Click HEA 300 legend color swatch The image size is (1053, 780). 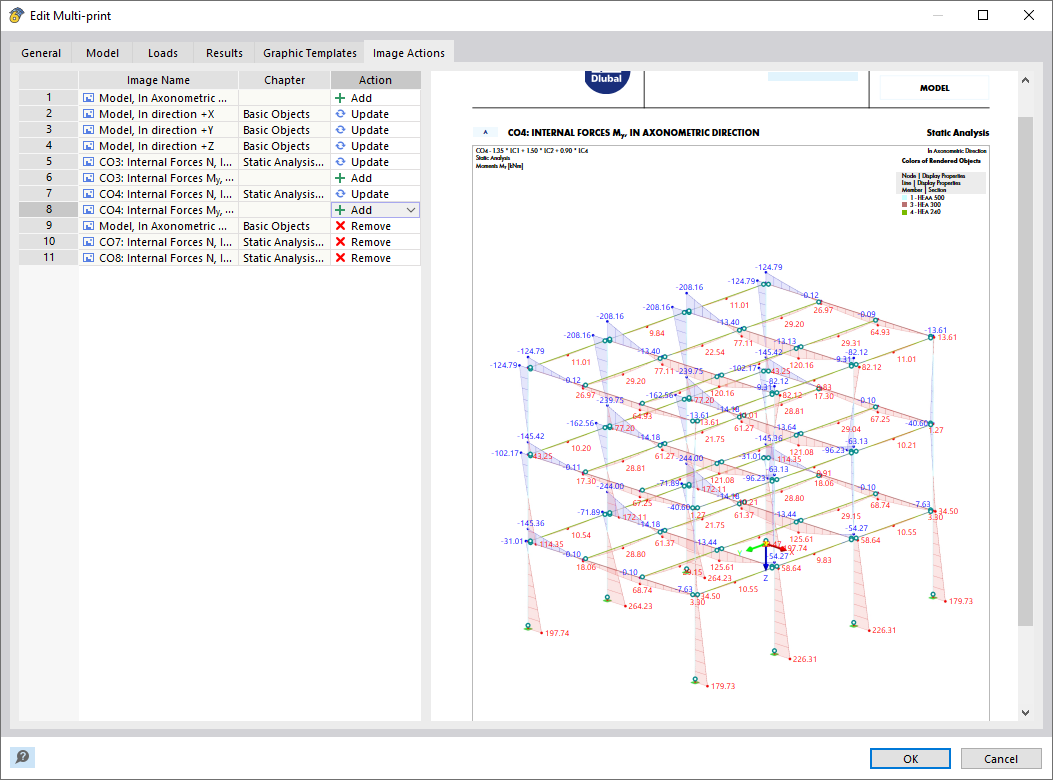(x=905, y=205)
